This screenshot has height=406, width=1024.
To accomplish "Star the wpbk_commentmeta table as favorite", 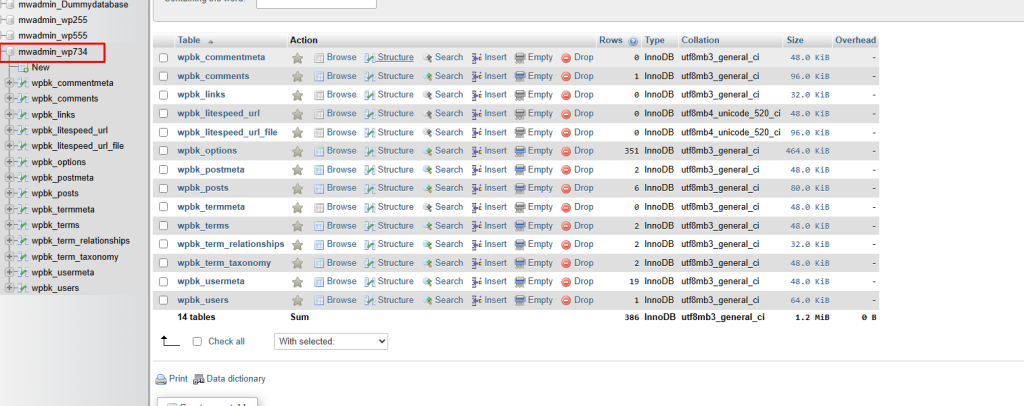I will [x=297, y=58].
